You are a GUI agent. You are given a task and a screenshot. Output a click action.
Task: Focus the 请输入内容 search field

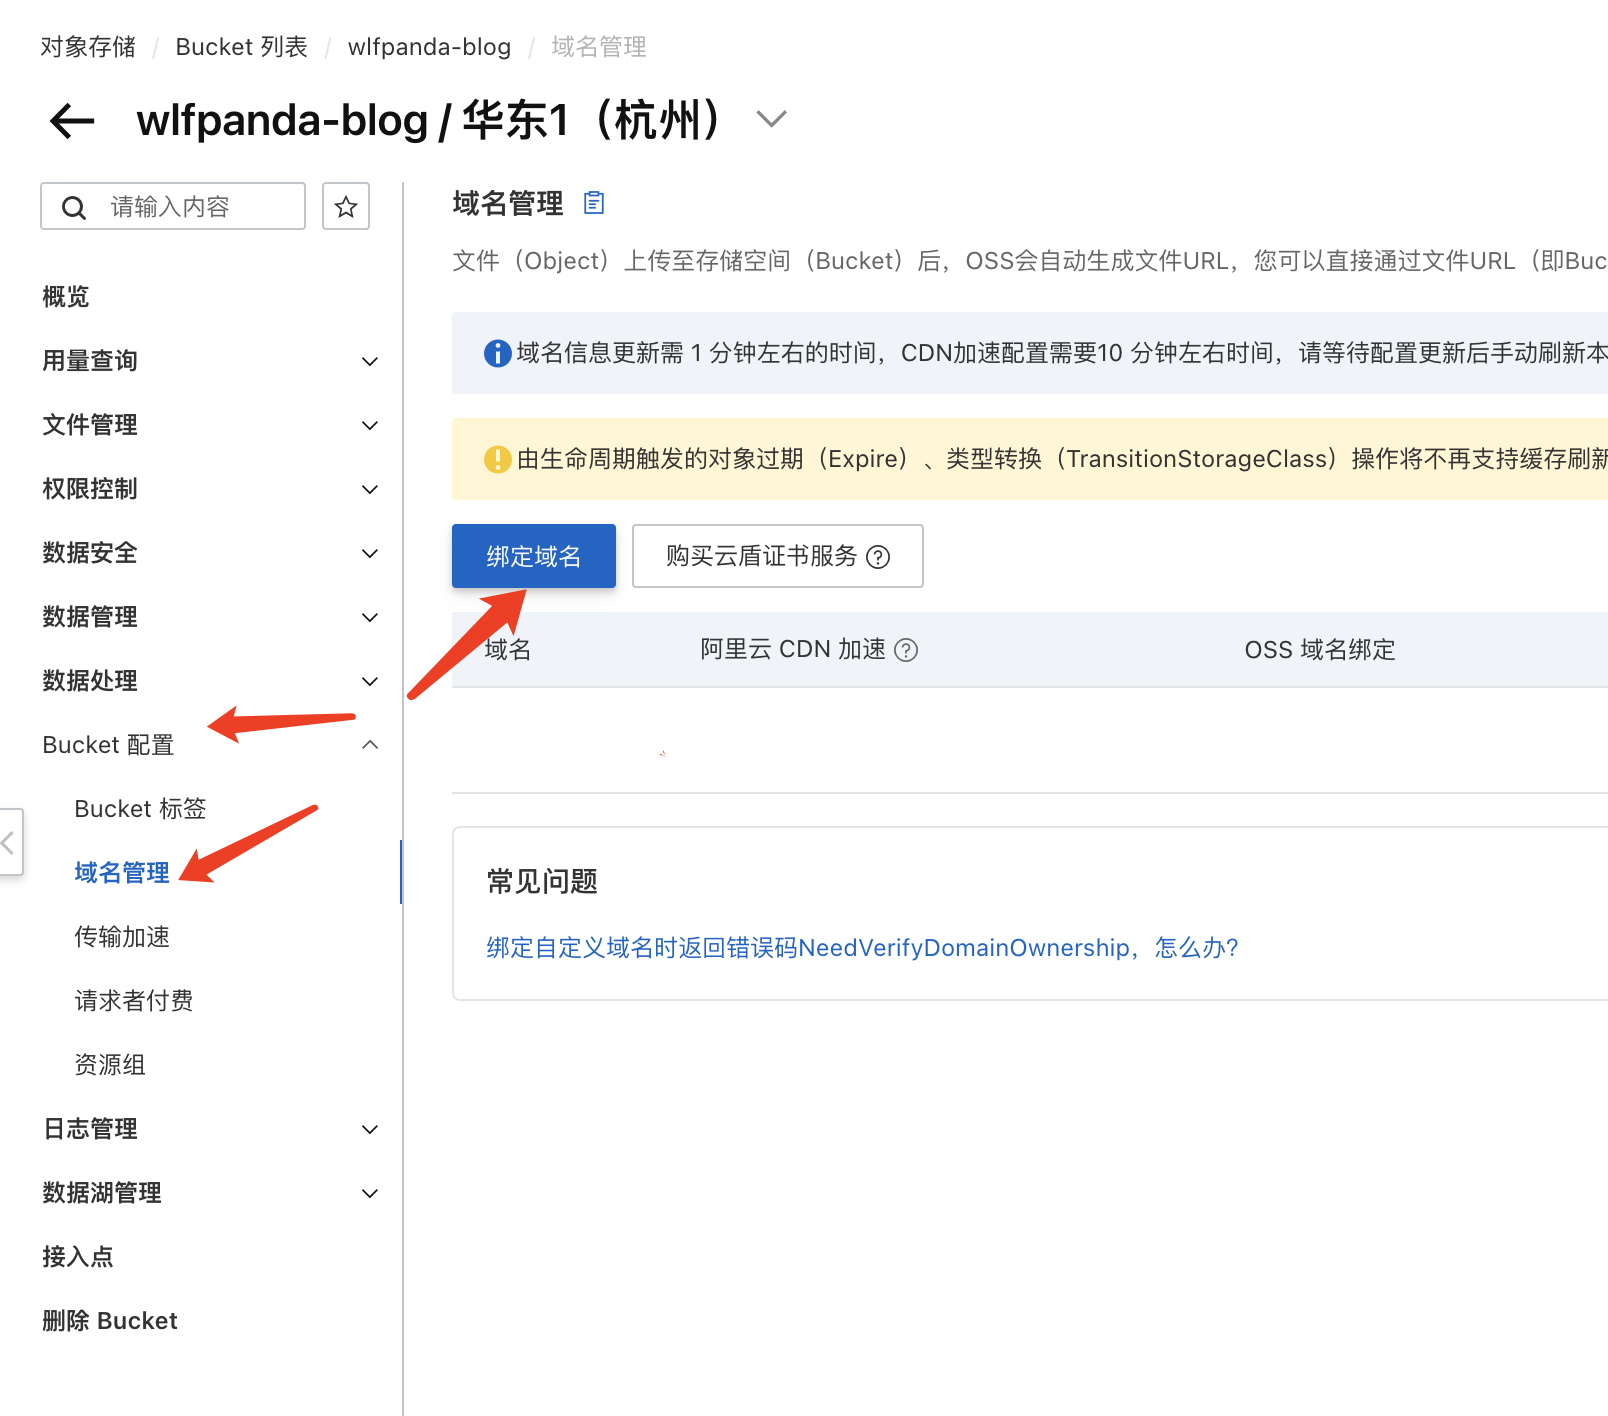tap(173, 206)
